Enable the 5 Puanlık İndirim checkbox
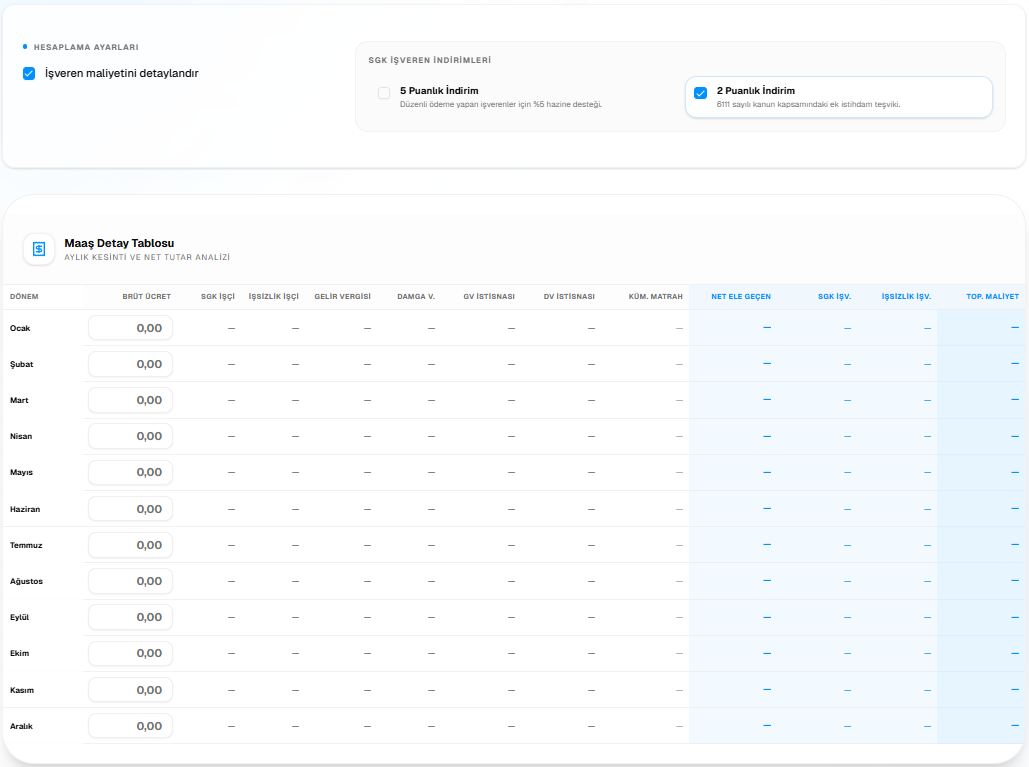The width and height of the screenshot is (1029, 767). click(x=384, y=93)
